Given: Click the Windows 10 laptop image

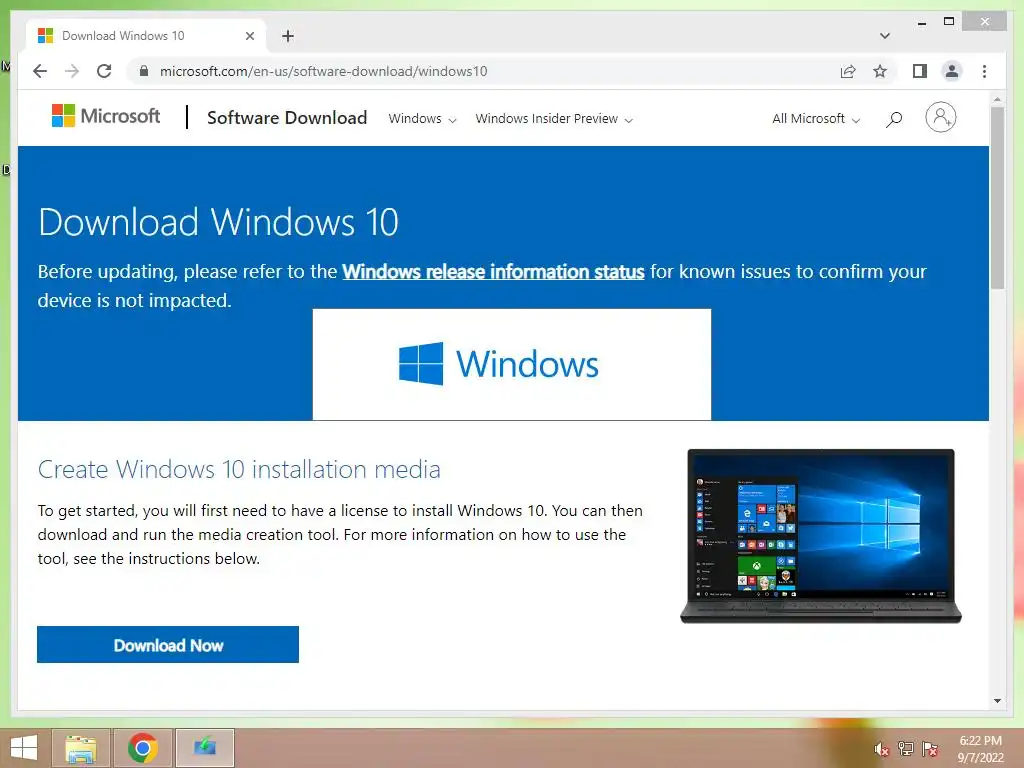Looking at the screenshot, I should click(821, 536).
